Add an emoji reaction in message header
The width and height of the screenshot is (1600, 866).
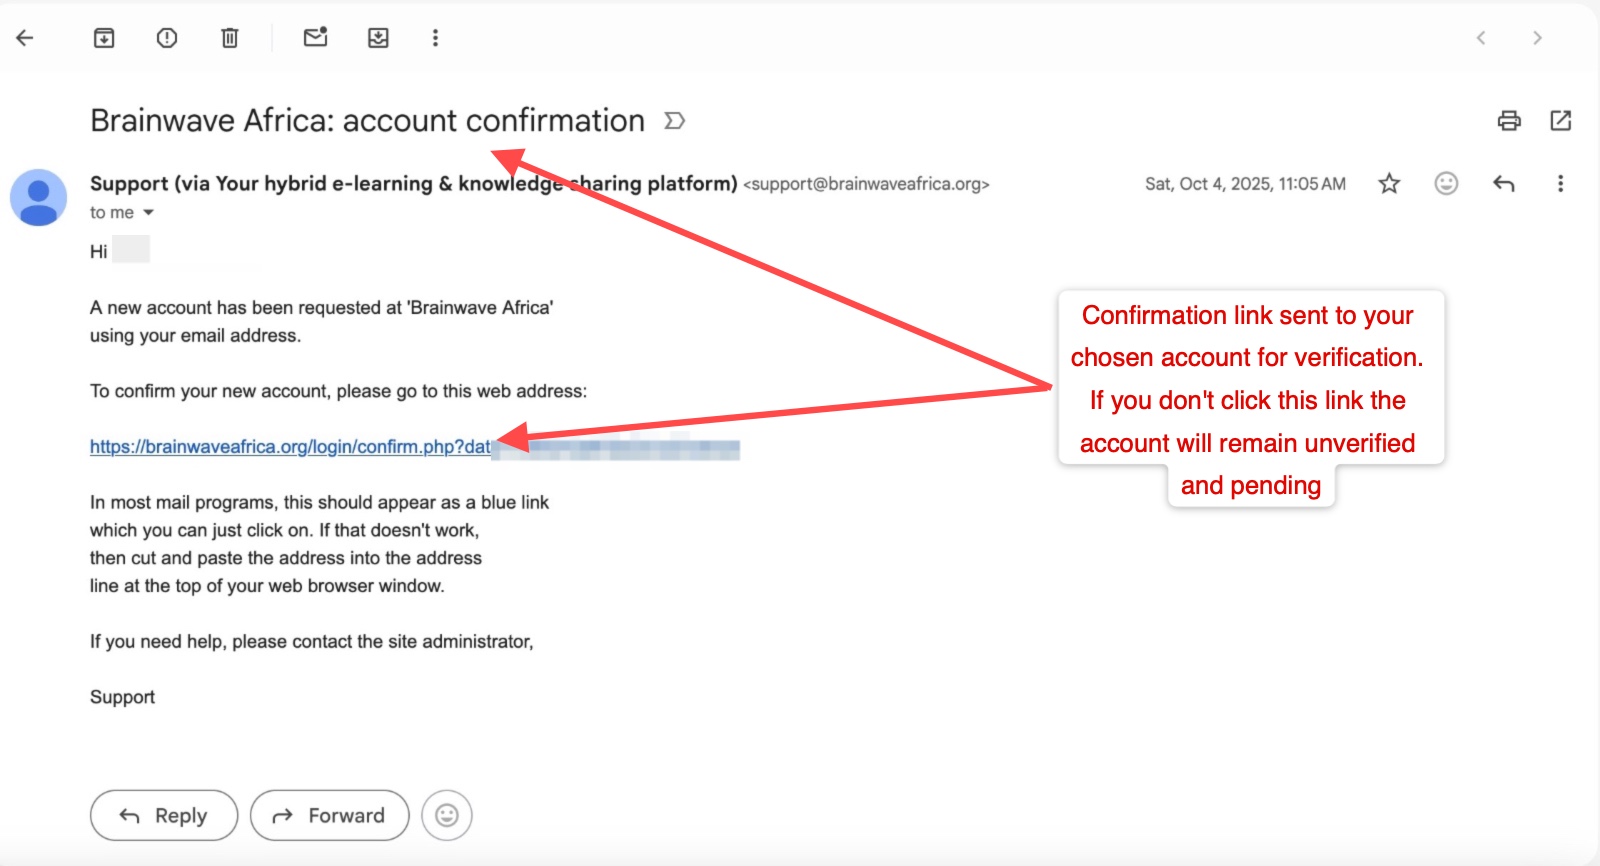click(1446, 184)
